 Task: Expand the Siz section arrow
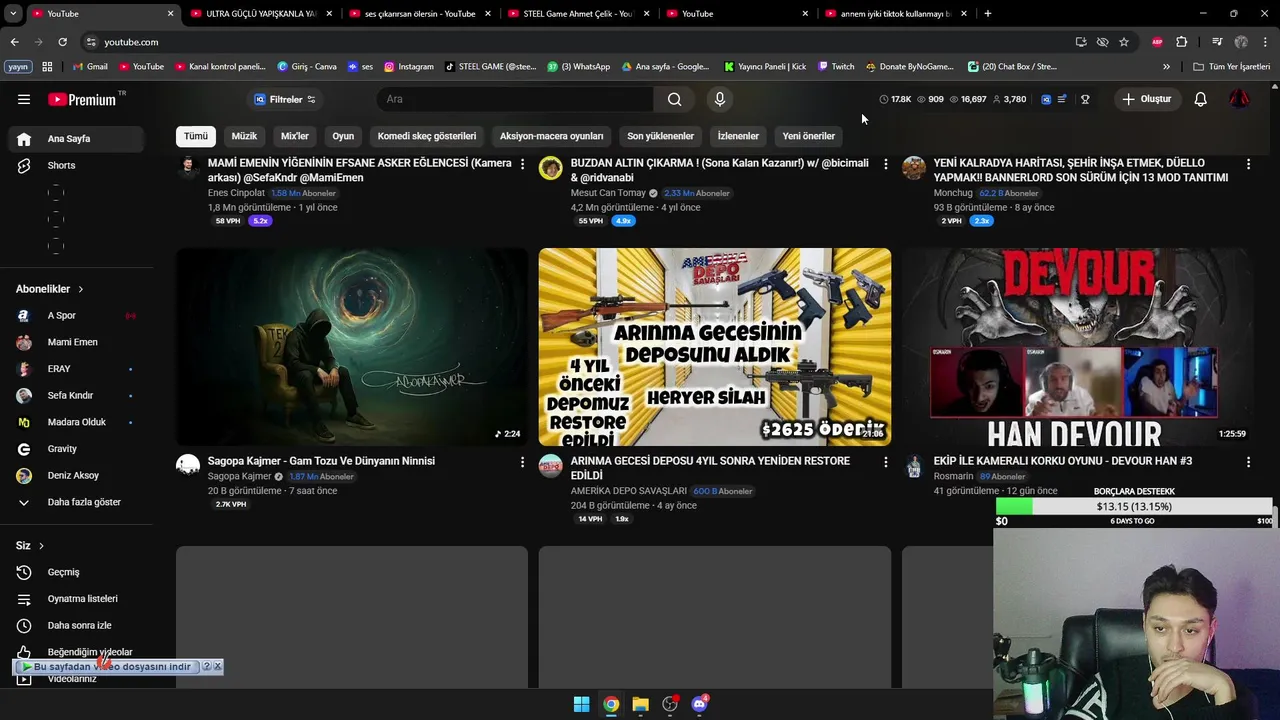[41, 546]
